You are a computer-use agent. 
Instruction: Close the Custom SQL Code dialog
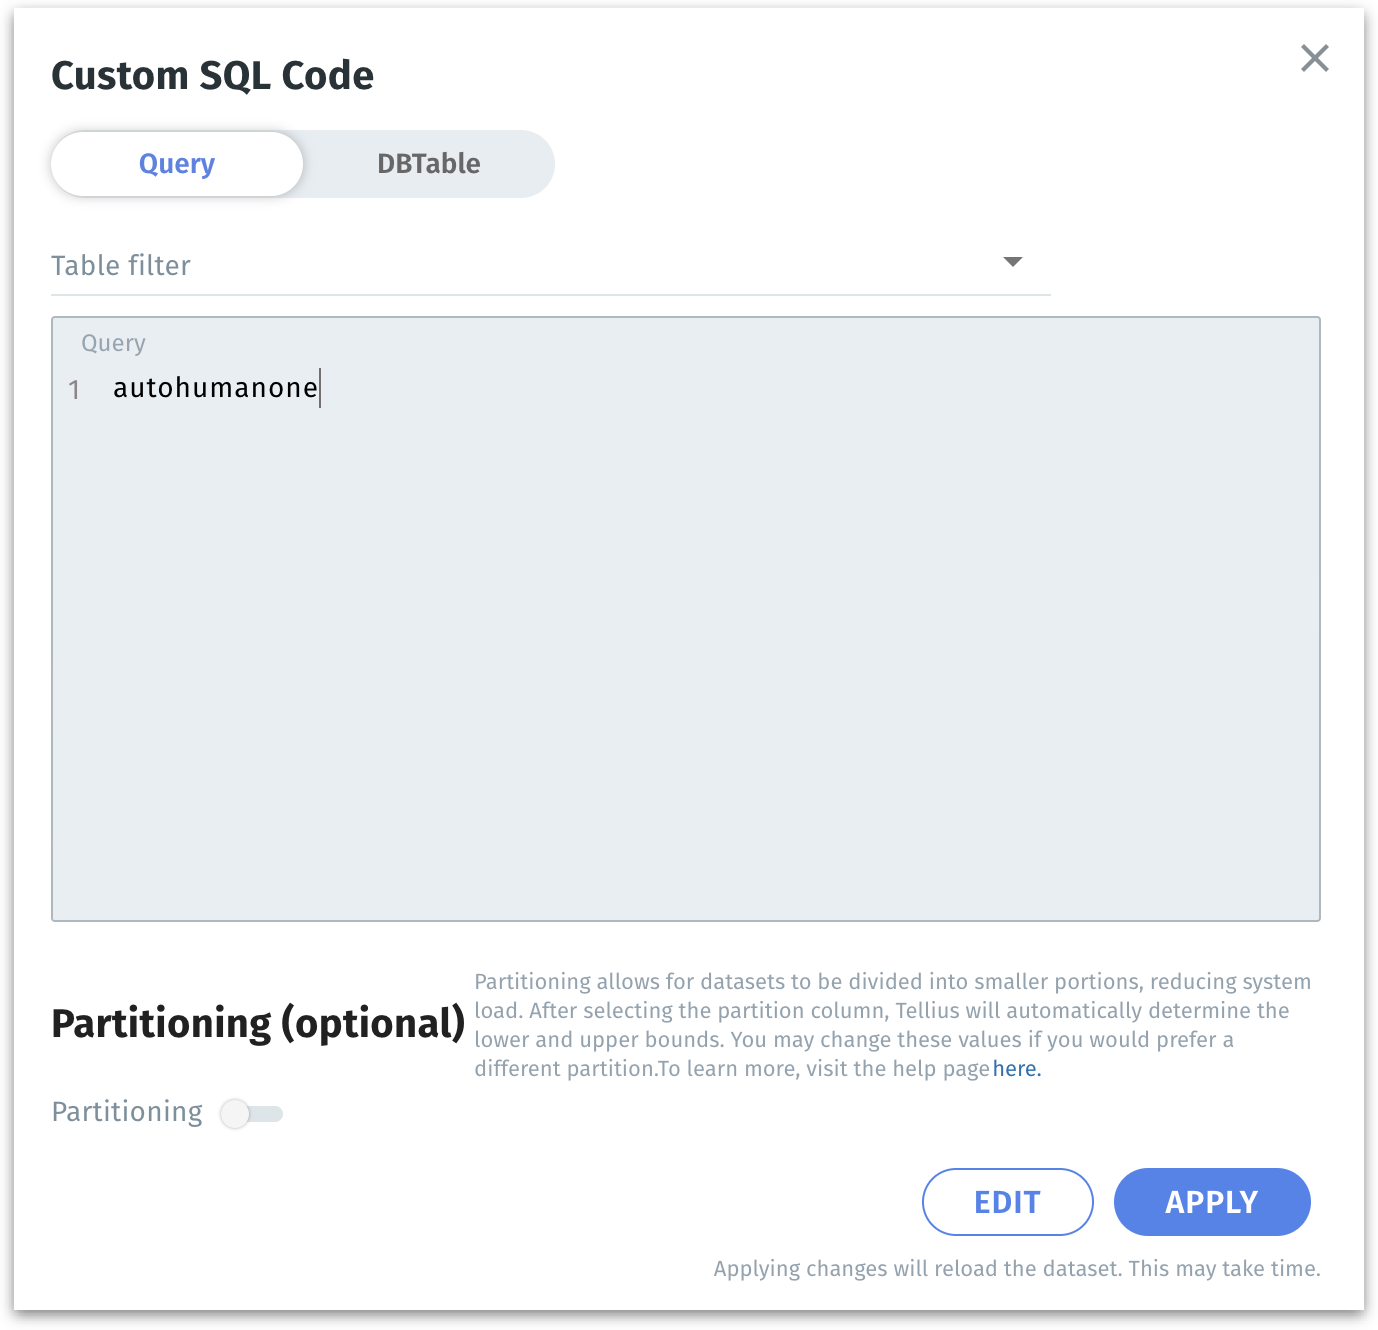point(1314,58)
